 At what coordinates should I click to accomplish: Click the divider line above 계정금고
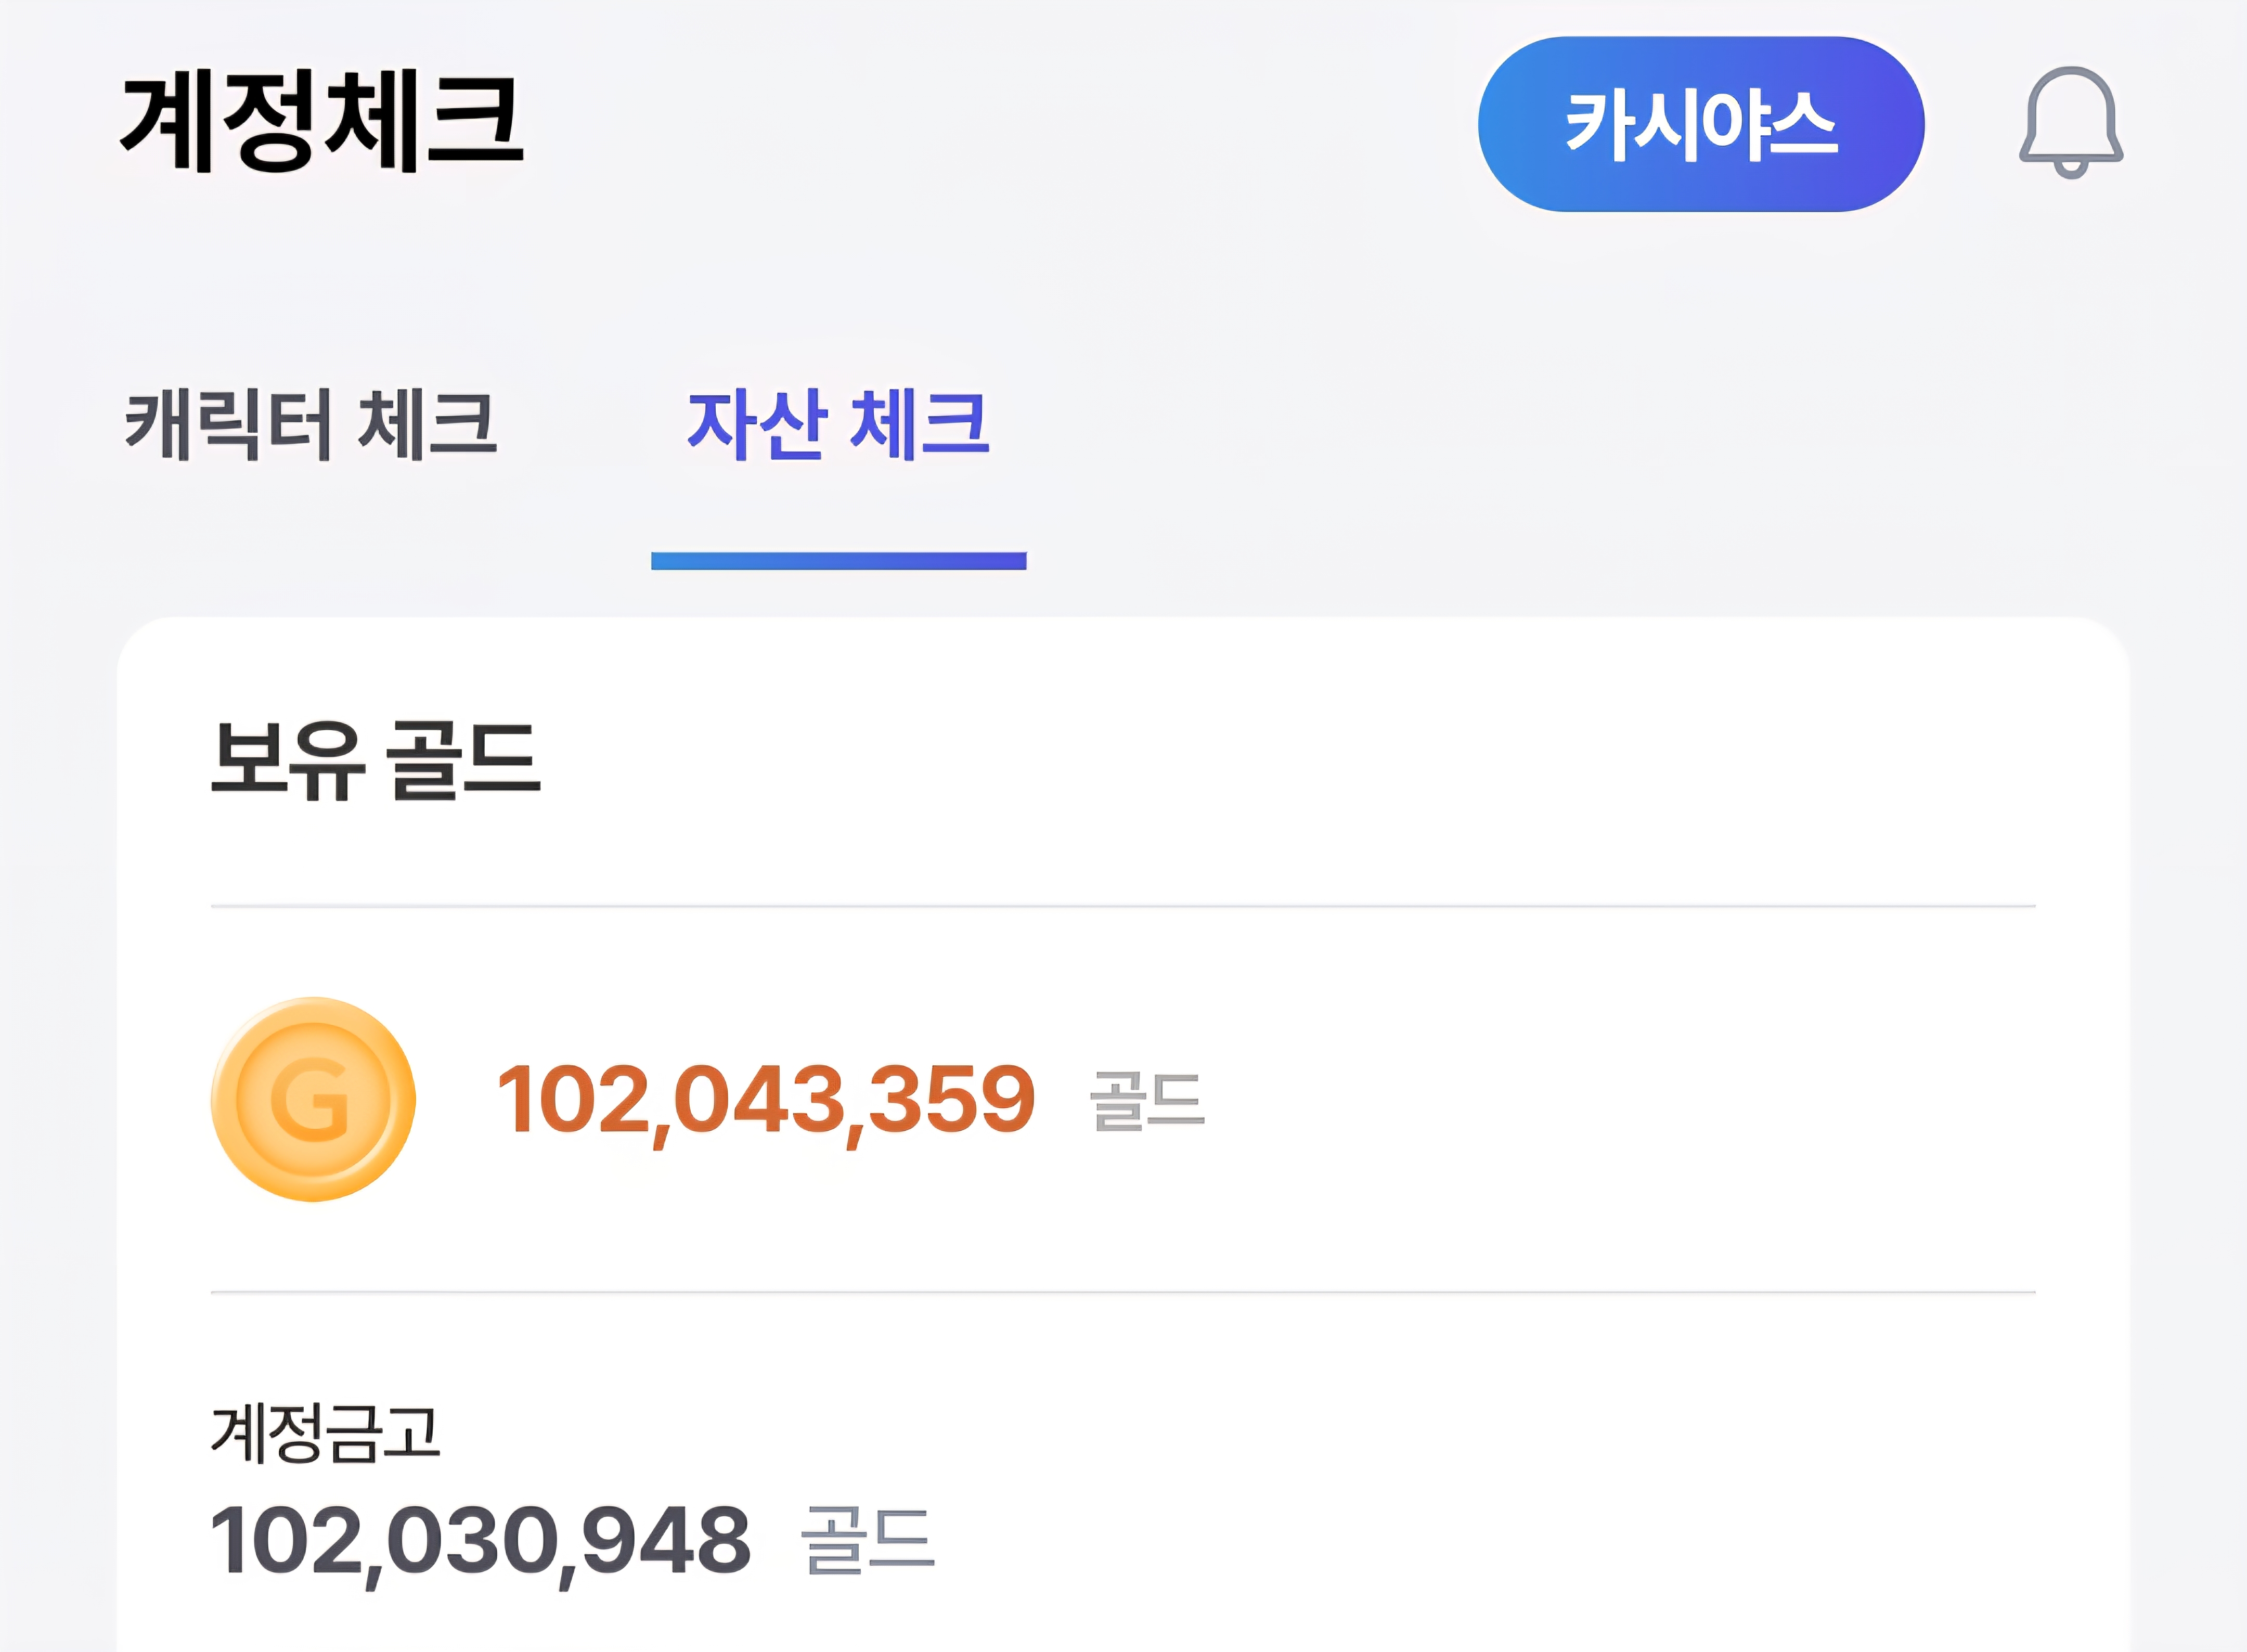click(x=1122, y=1292)
